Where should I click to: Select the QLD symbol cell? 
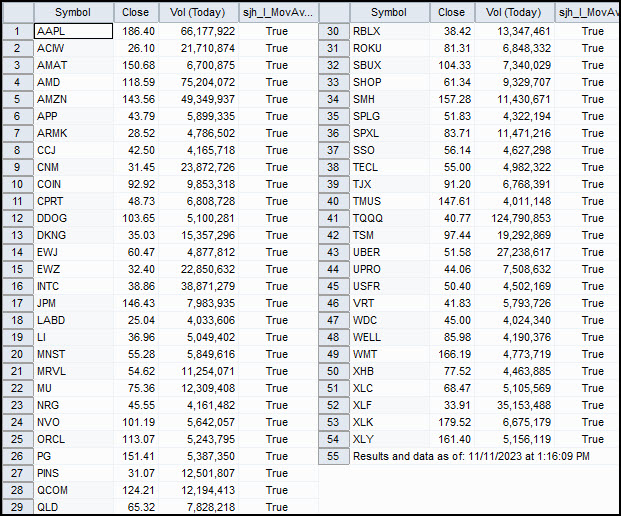point(74,507)
